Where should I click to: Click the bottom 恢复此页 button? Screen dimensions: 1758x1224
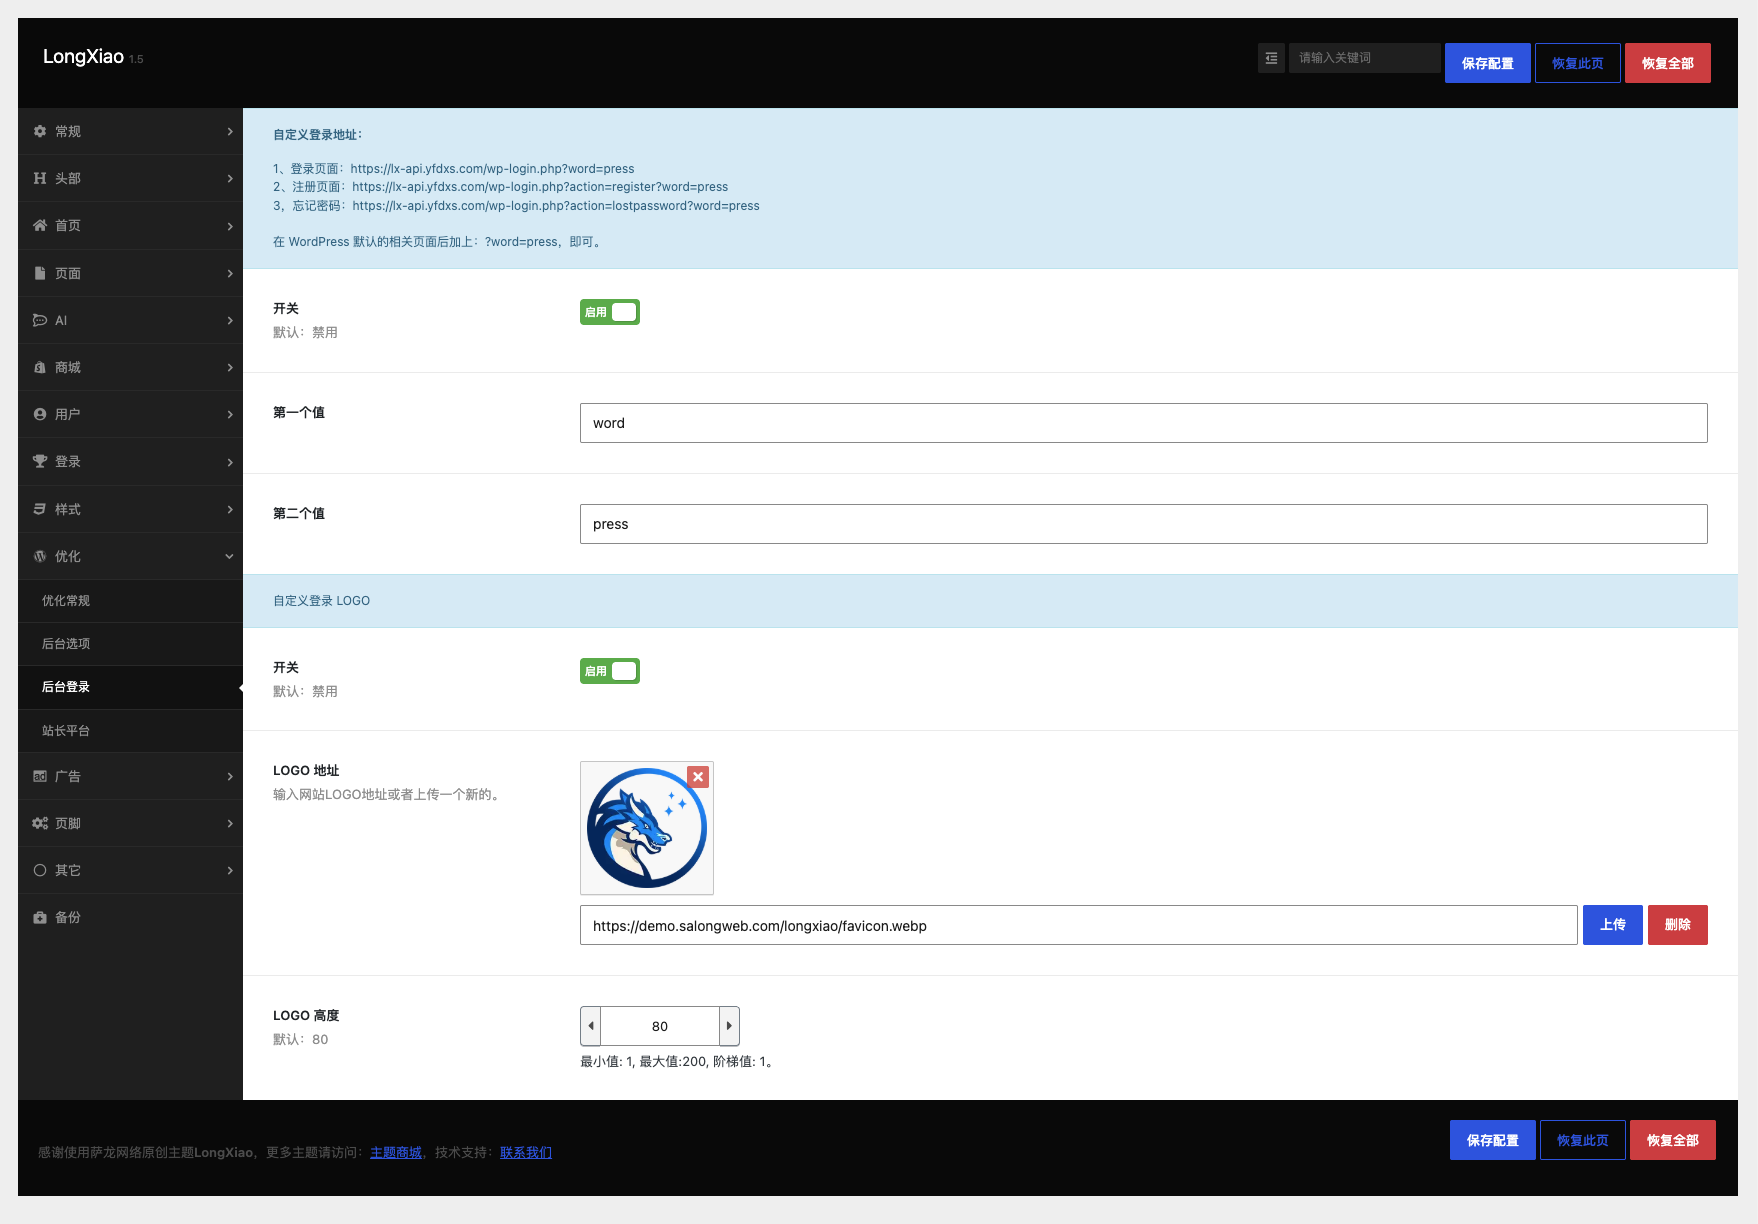(x=1583, y=1140)
